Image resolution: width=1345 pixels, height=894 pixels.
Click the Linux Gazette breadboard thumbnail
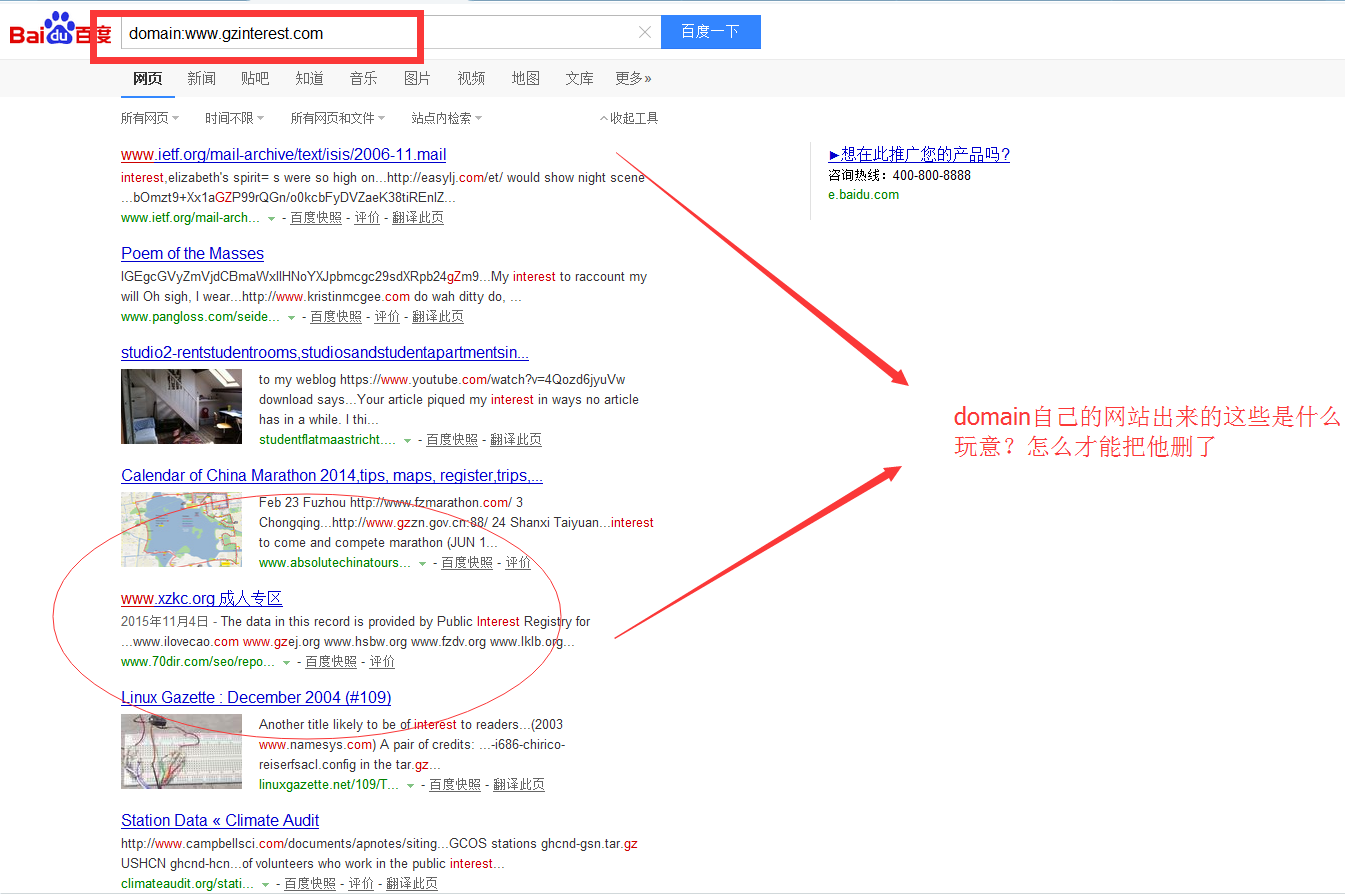point(181,752)
